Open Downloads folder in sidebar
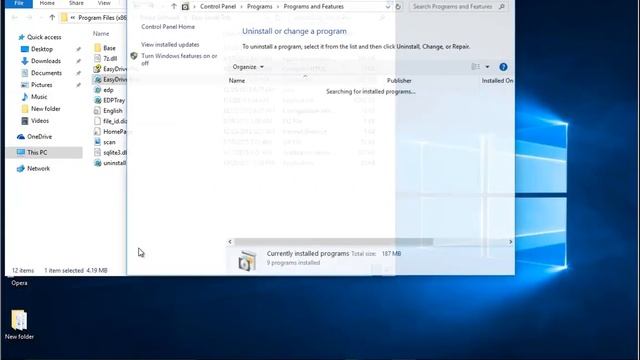Screen dimensions: 640x360 [46, 61]
